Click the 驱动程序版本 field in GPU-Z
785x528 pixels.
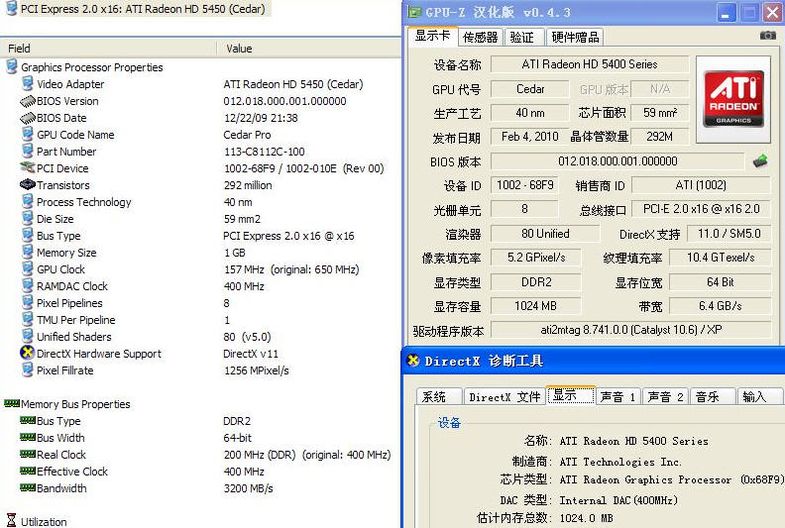(x=631, y=330)
